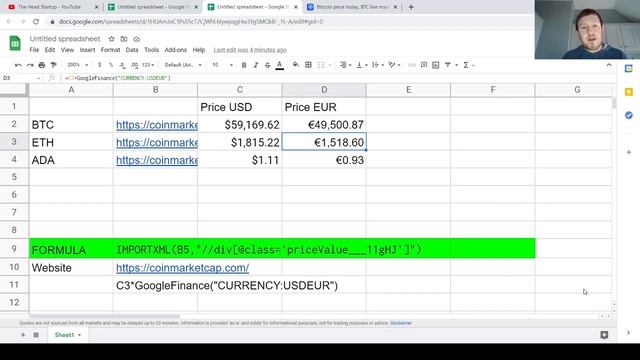
Task: Star the Untitled spreadsheet
Action: pyautogui.click(x=111, y=39)
